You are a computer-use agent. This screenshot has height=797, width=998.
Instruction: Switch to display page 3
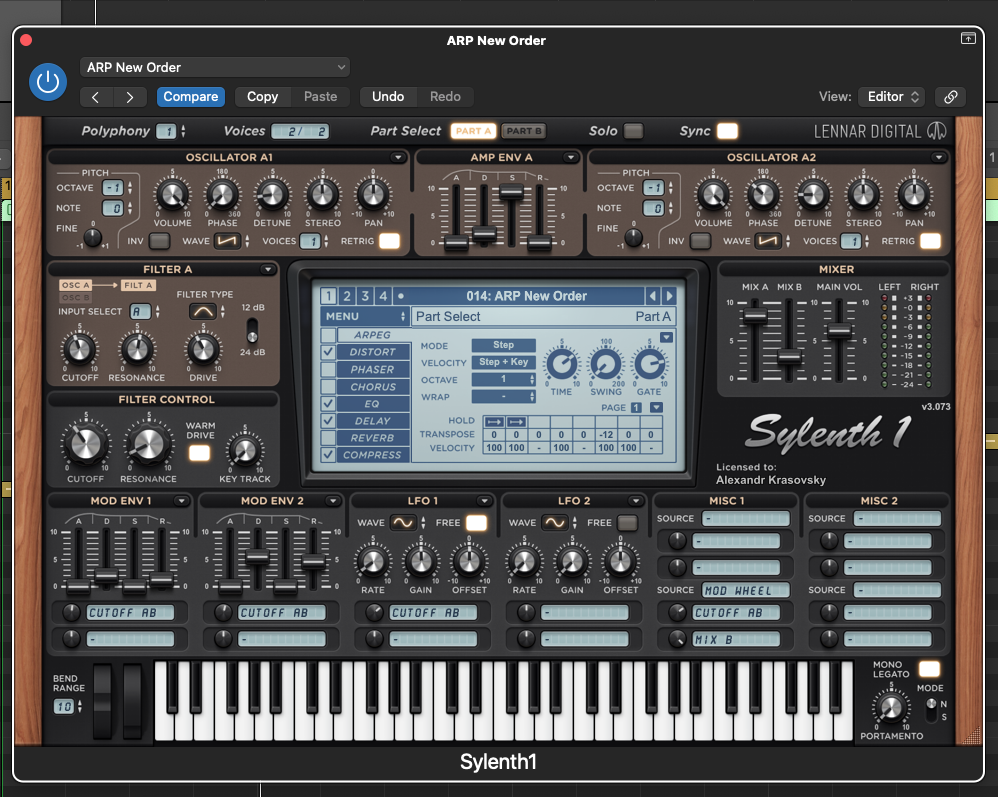click(365, 296)
